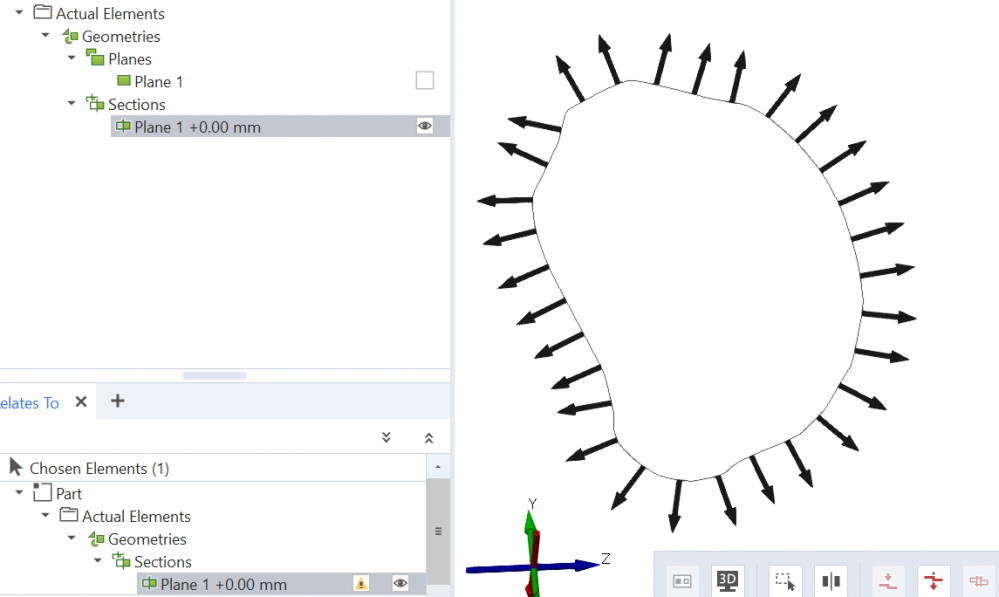Click the leftmost view layout icon in bottom toolbar
The height and width of the screenshot is (597, 999).
[x=683, y=580]
